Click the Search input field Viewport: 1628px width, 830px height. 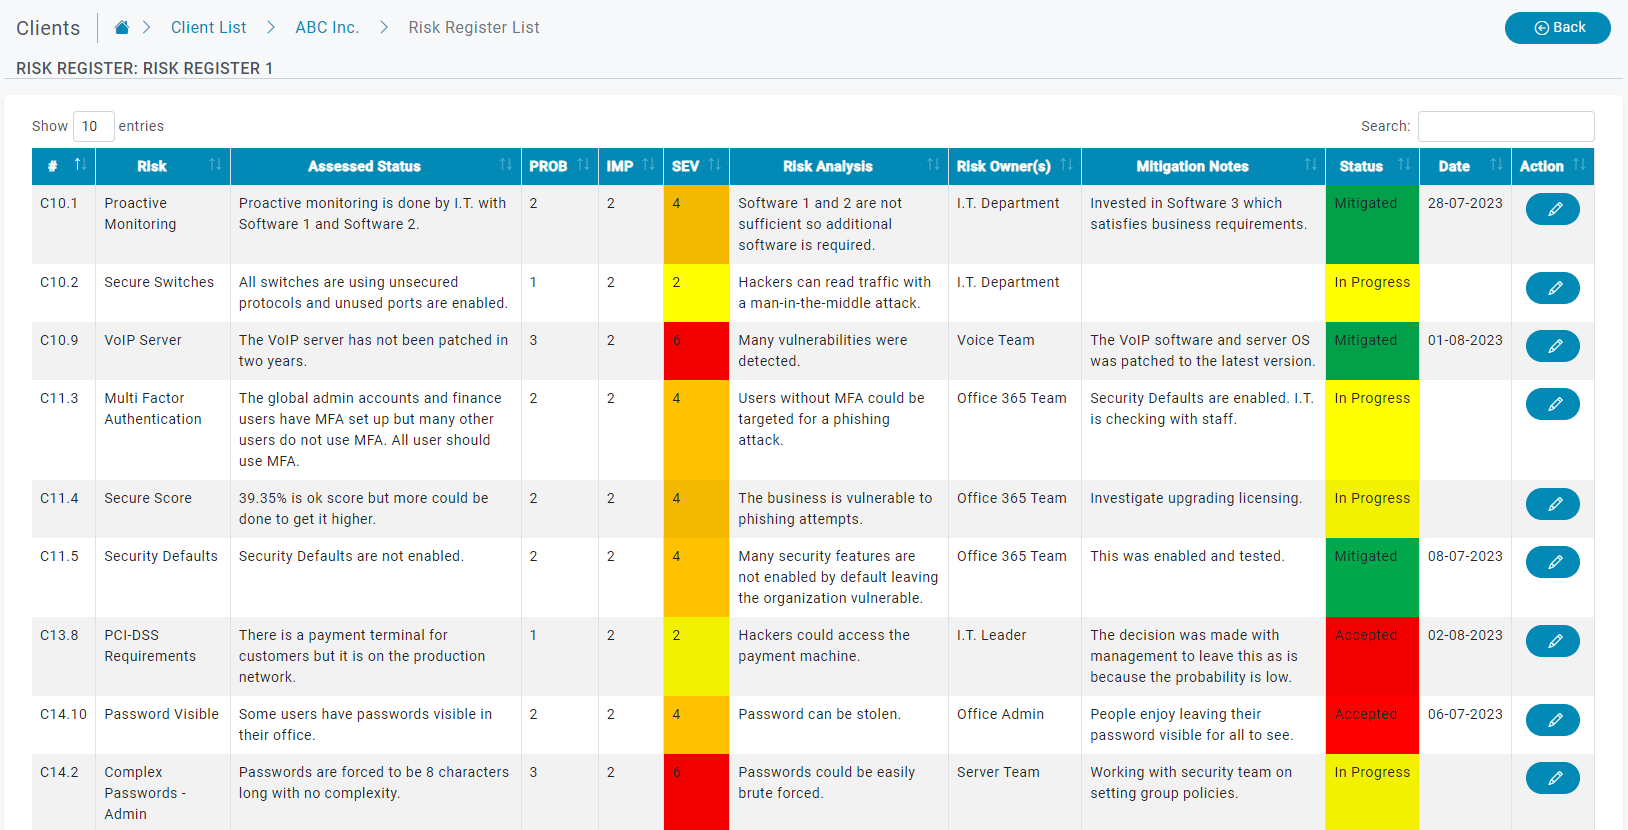coord(1505,127)
